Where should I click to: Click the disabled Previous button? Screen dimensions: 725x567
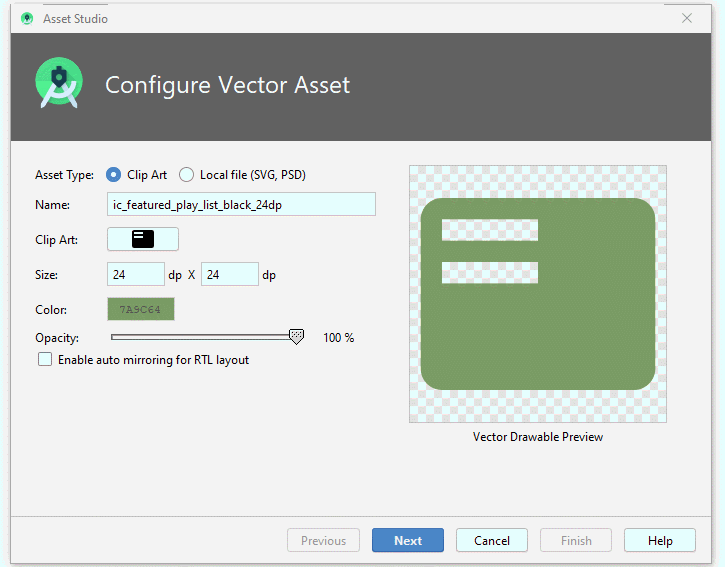[x=323, y=540]
